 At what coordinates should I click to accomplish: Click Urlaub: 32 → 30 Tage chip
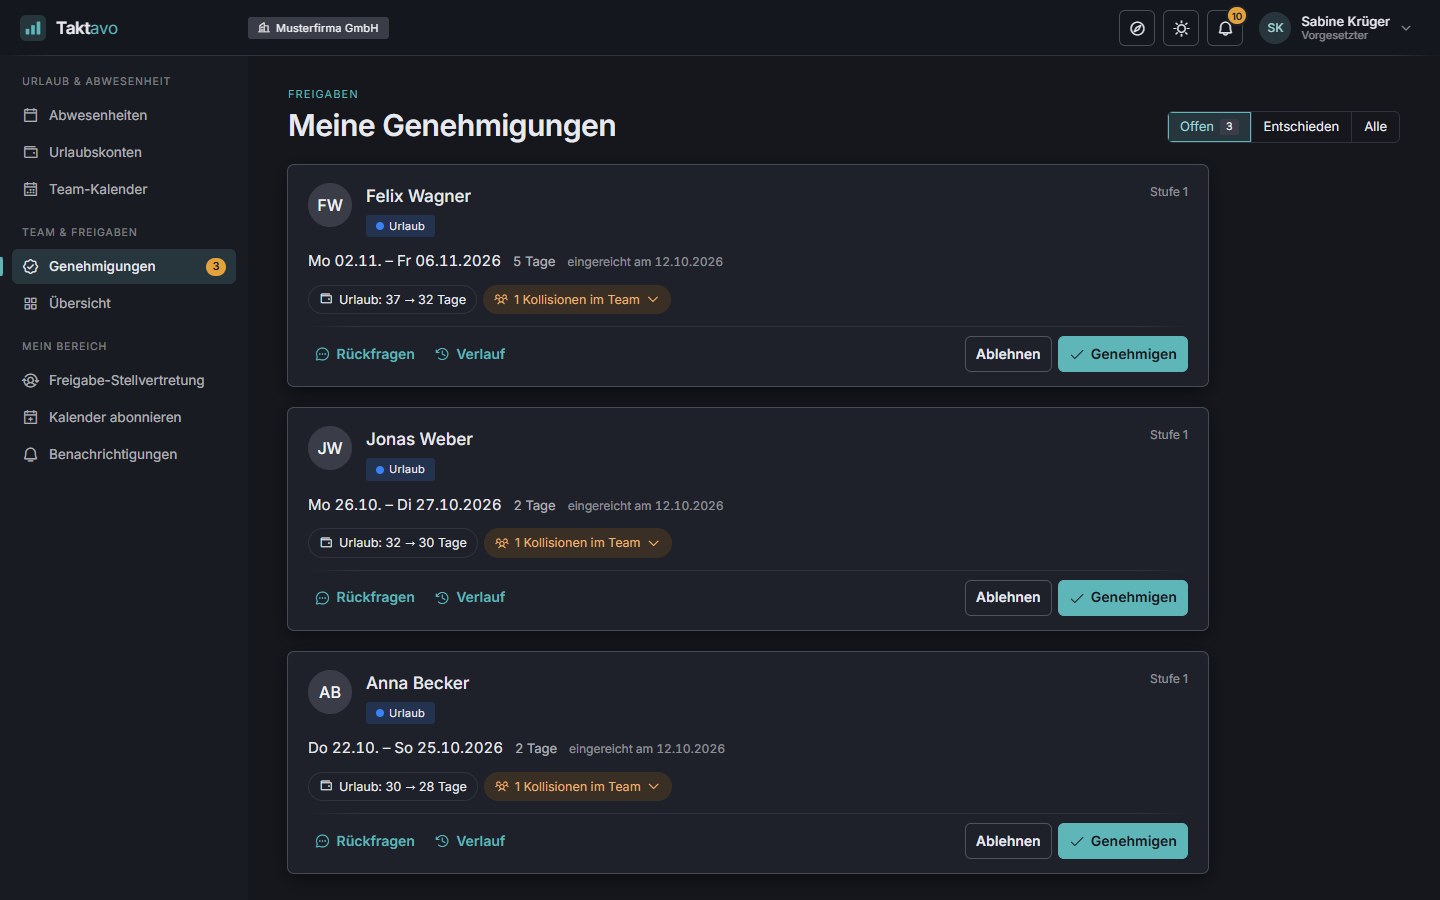[393, 543]
